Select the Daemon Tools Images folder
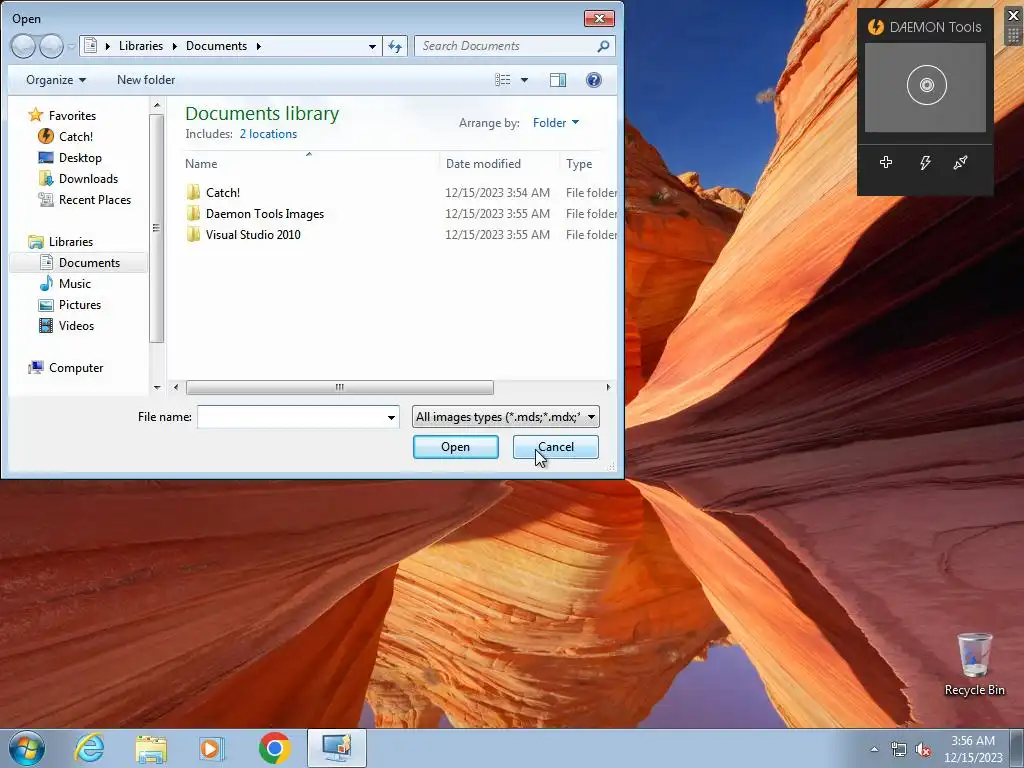 pos(264,214)
